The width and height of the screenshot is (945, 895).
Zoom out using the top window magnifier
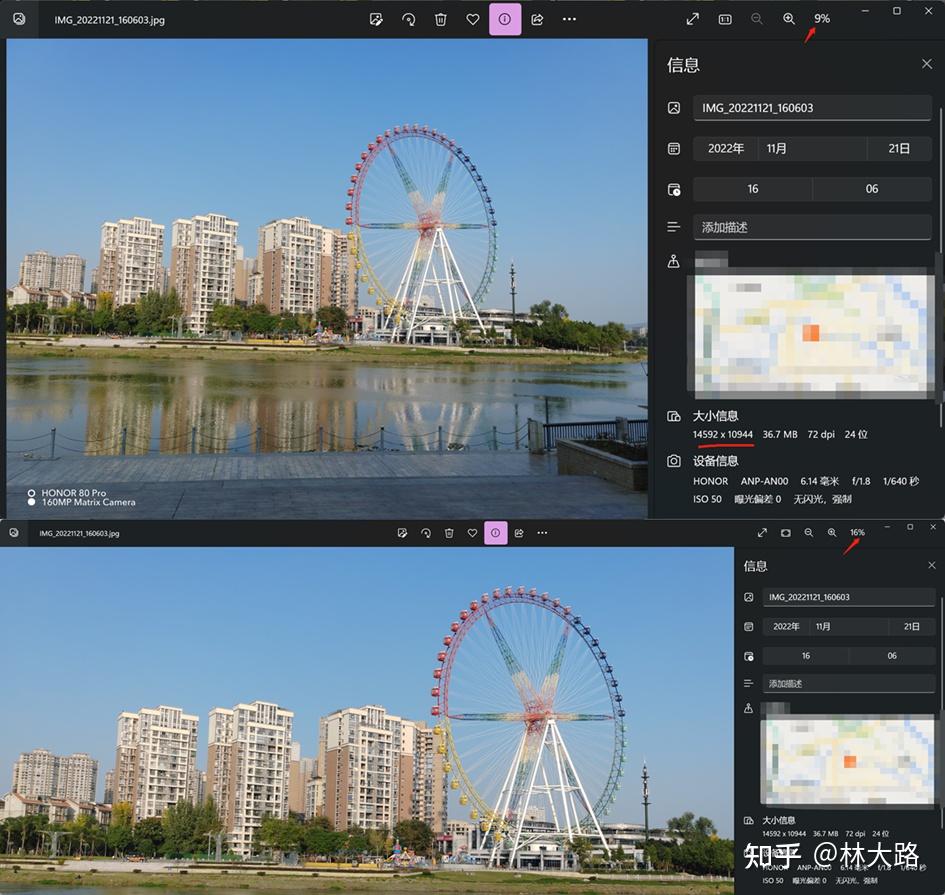click(757, 19)
